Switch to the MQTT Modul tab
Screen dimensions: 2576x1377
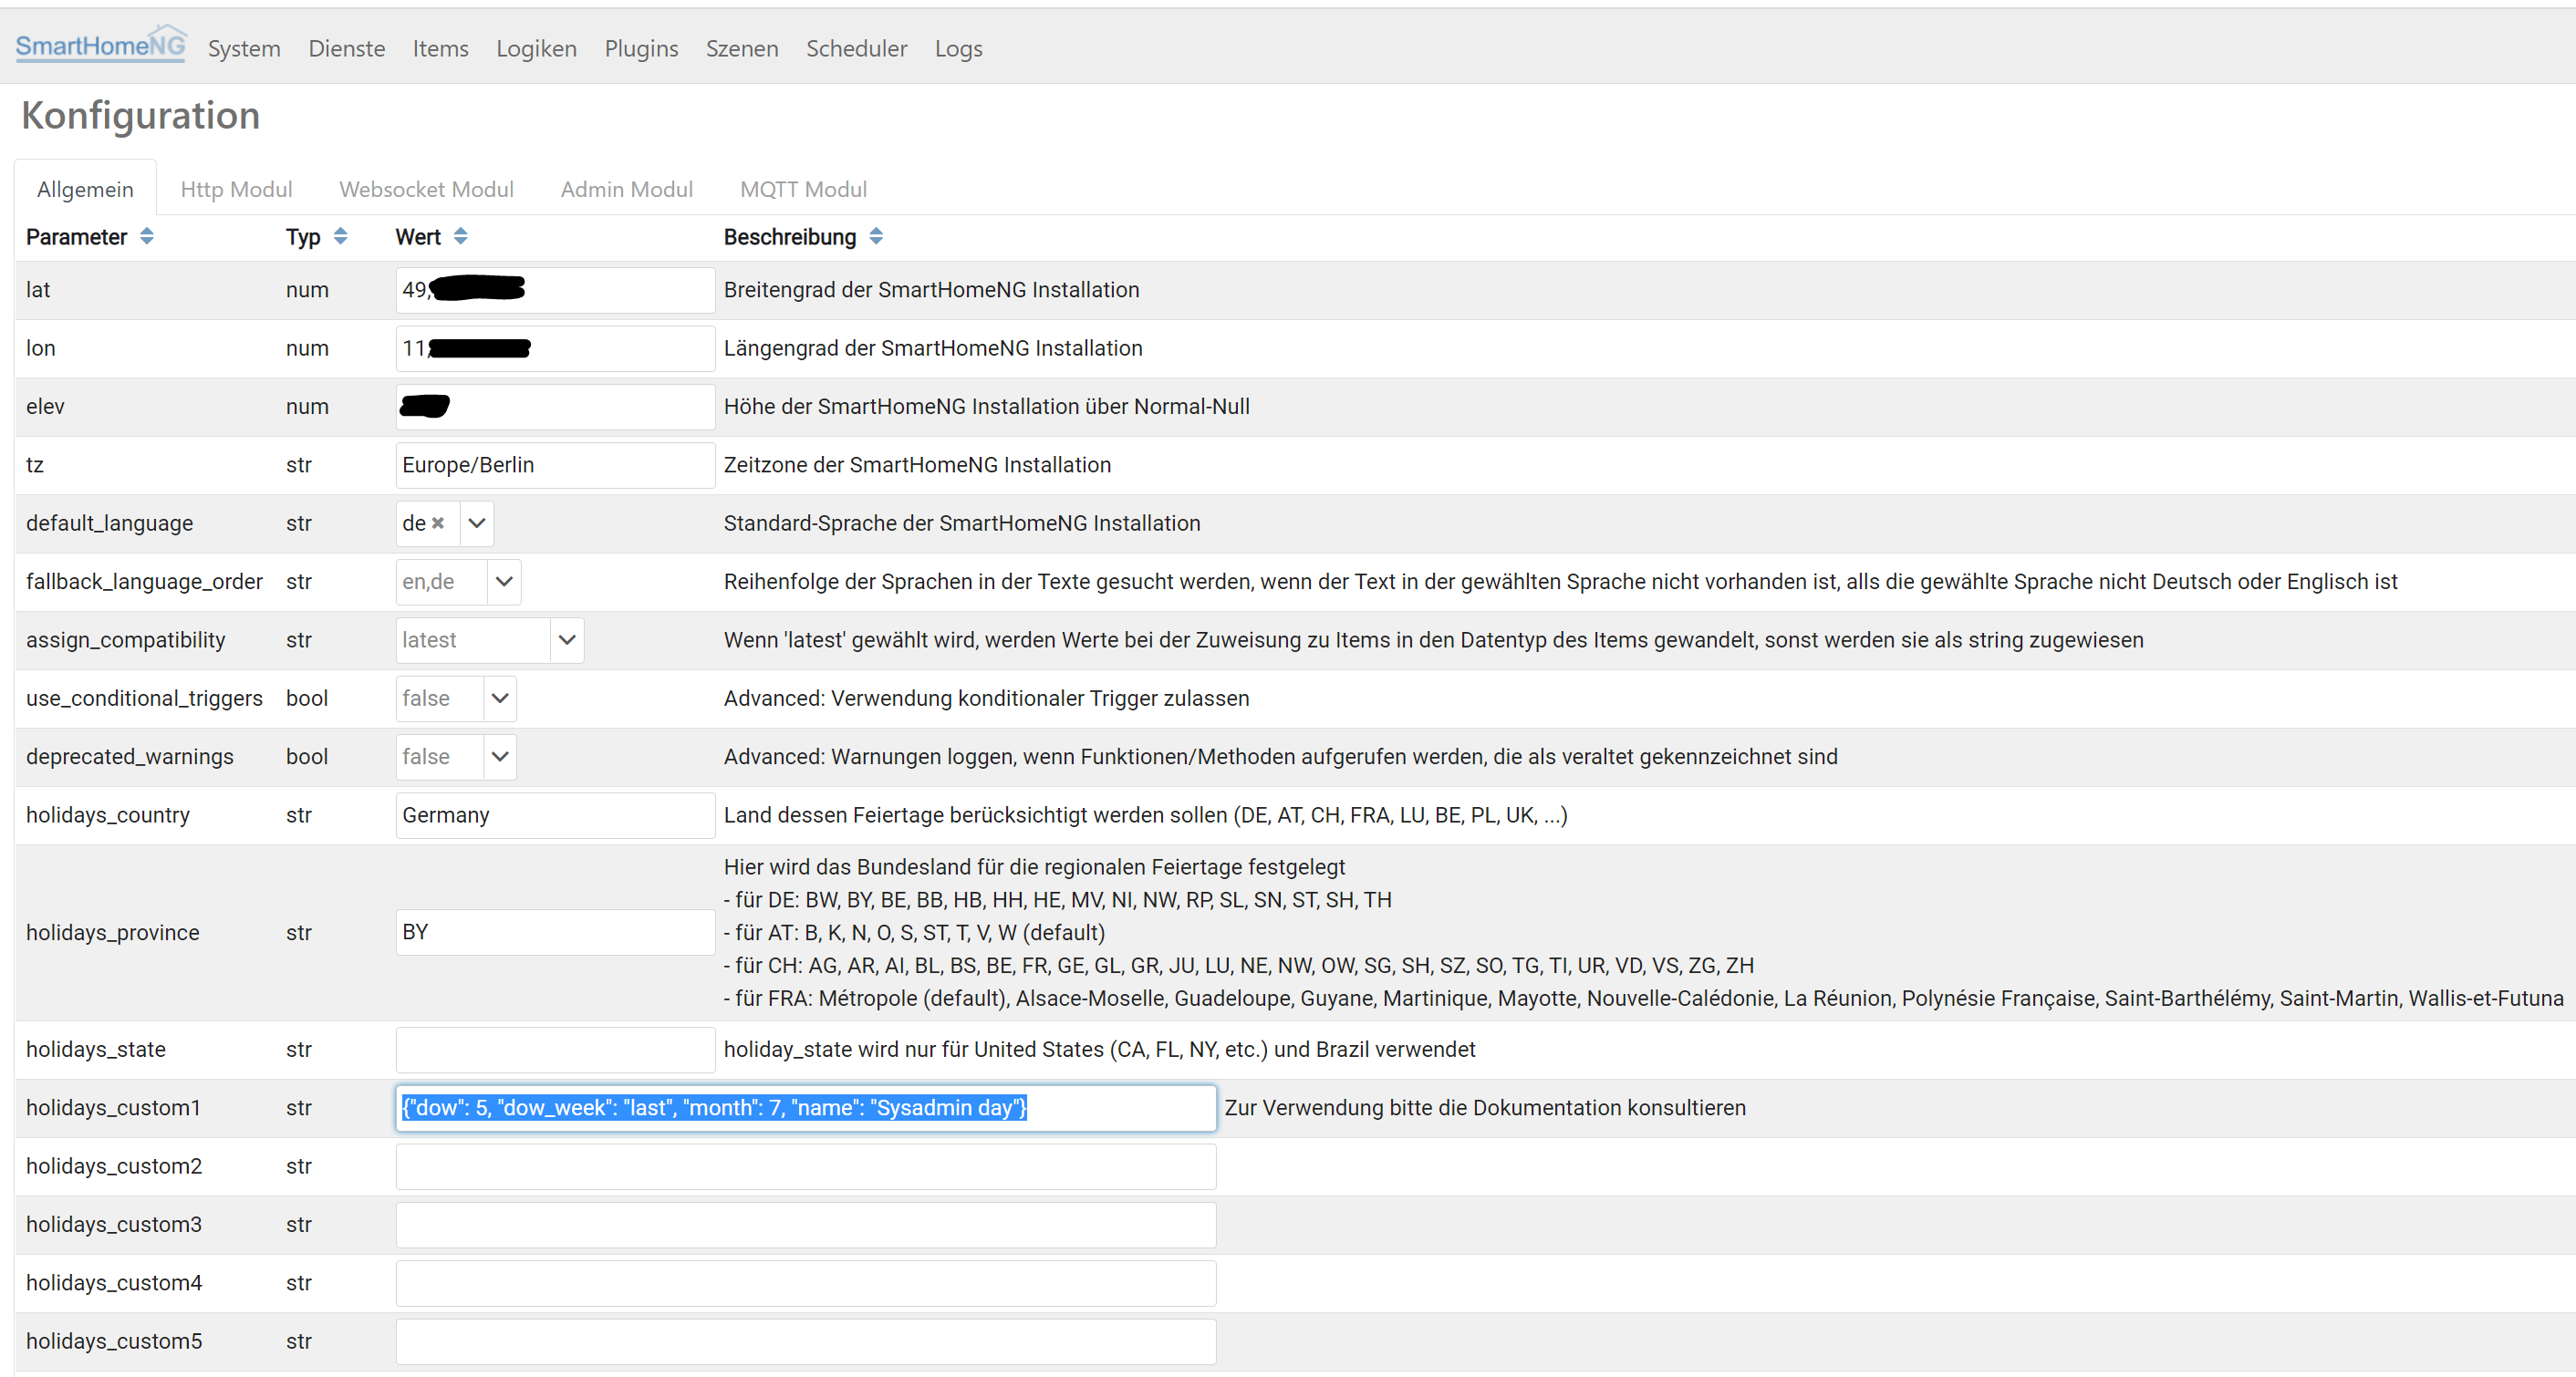[x=803, y=189]
